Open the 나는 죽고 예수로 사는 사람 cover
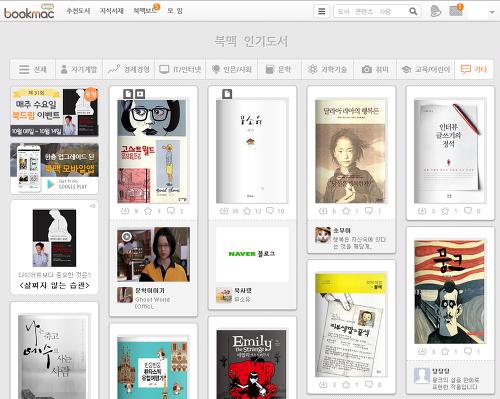 coord(54,357)
